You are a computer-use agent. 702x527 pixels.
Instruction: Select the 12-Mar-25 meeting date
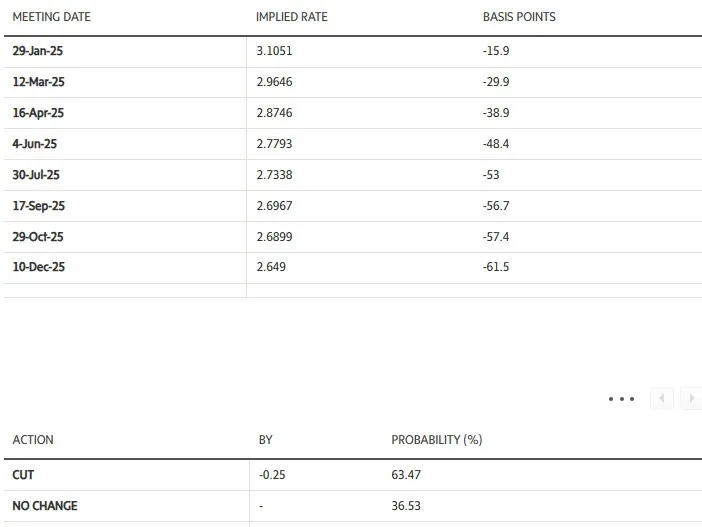point(39,82)
